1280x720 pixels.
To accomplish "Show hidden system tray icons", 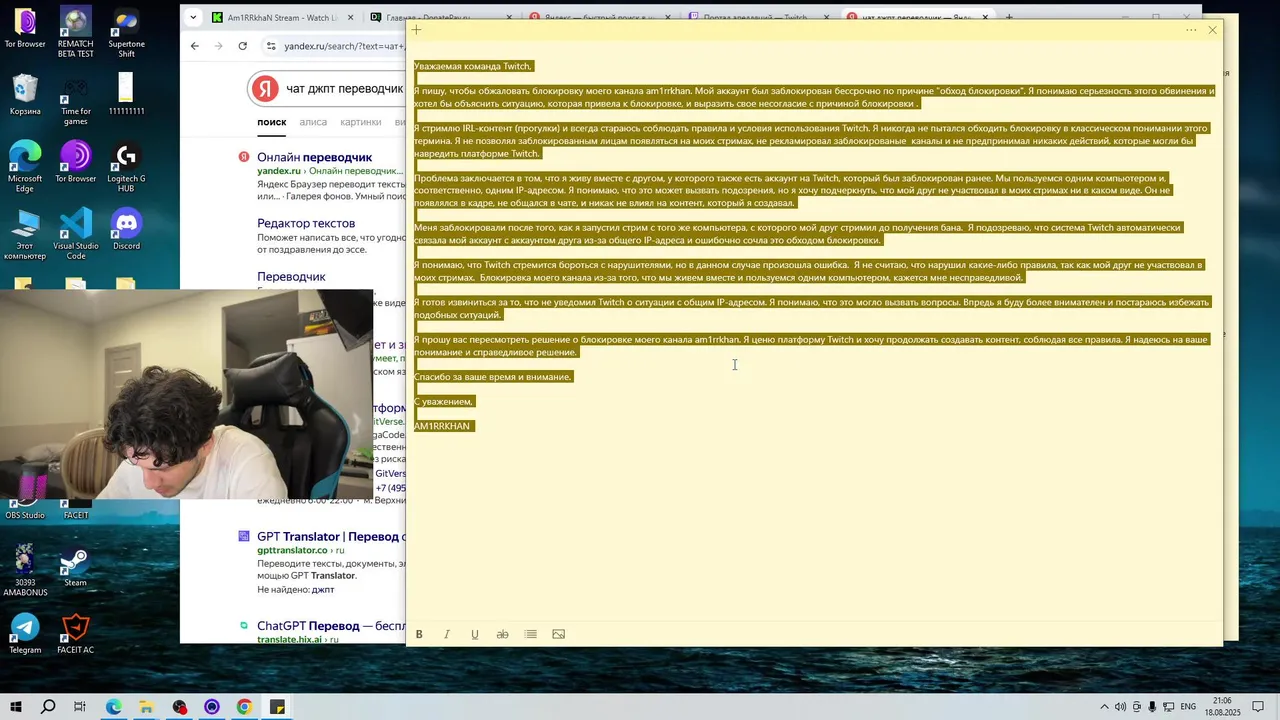I will pyautogui.click(x=1104, y=707).
